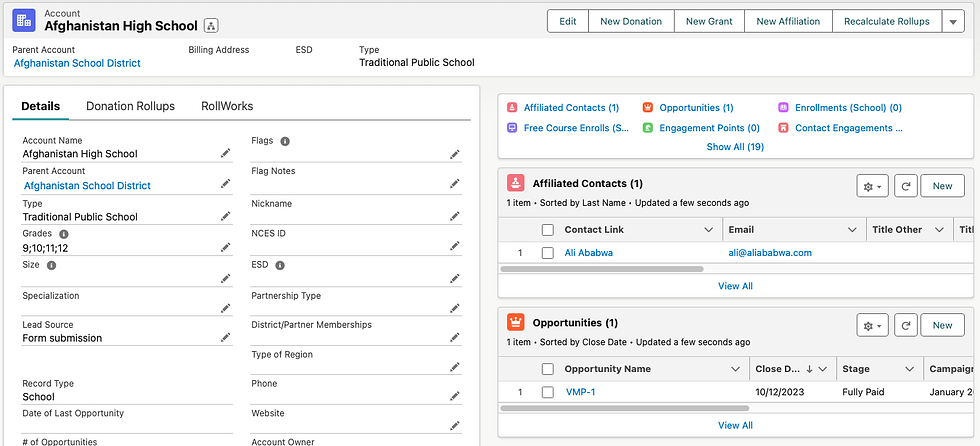This screenshot has width=980, height=446.
Task: Open Ali Ababwa contact link
Action: (x=589, y=253)
